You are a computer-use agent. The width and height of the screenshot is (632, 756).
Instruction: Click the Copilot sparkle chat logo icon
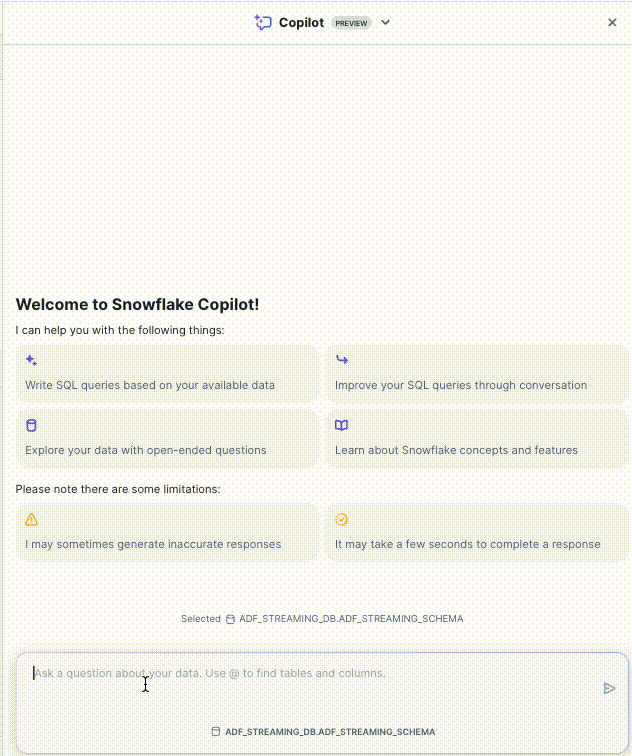coord(263,22)
